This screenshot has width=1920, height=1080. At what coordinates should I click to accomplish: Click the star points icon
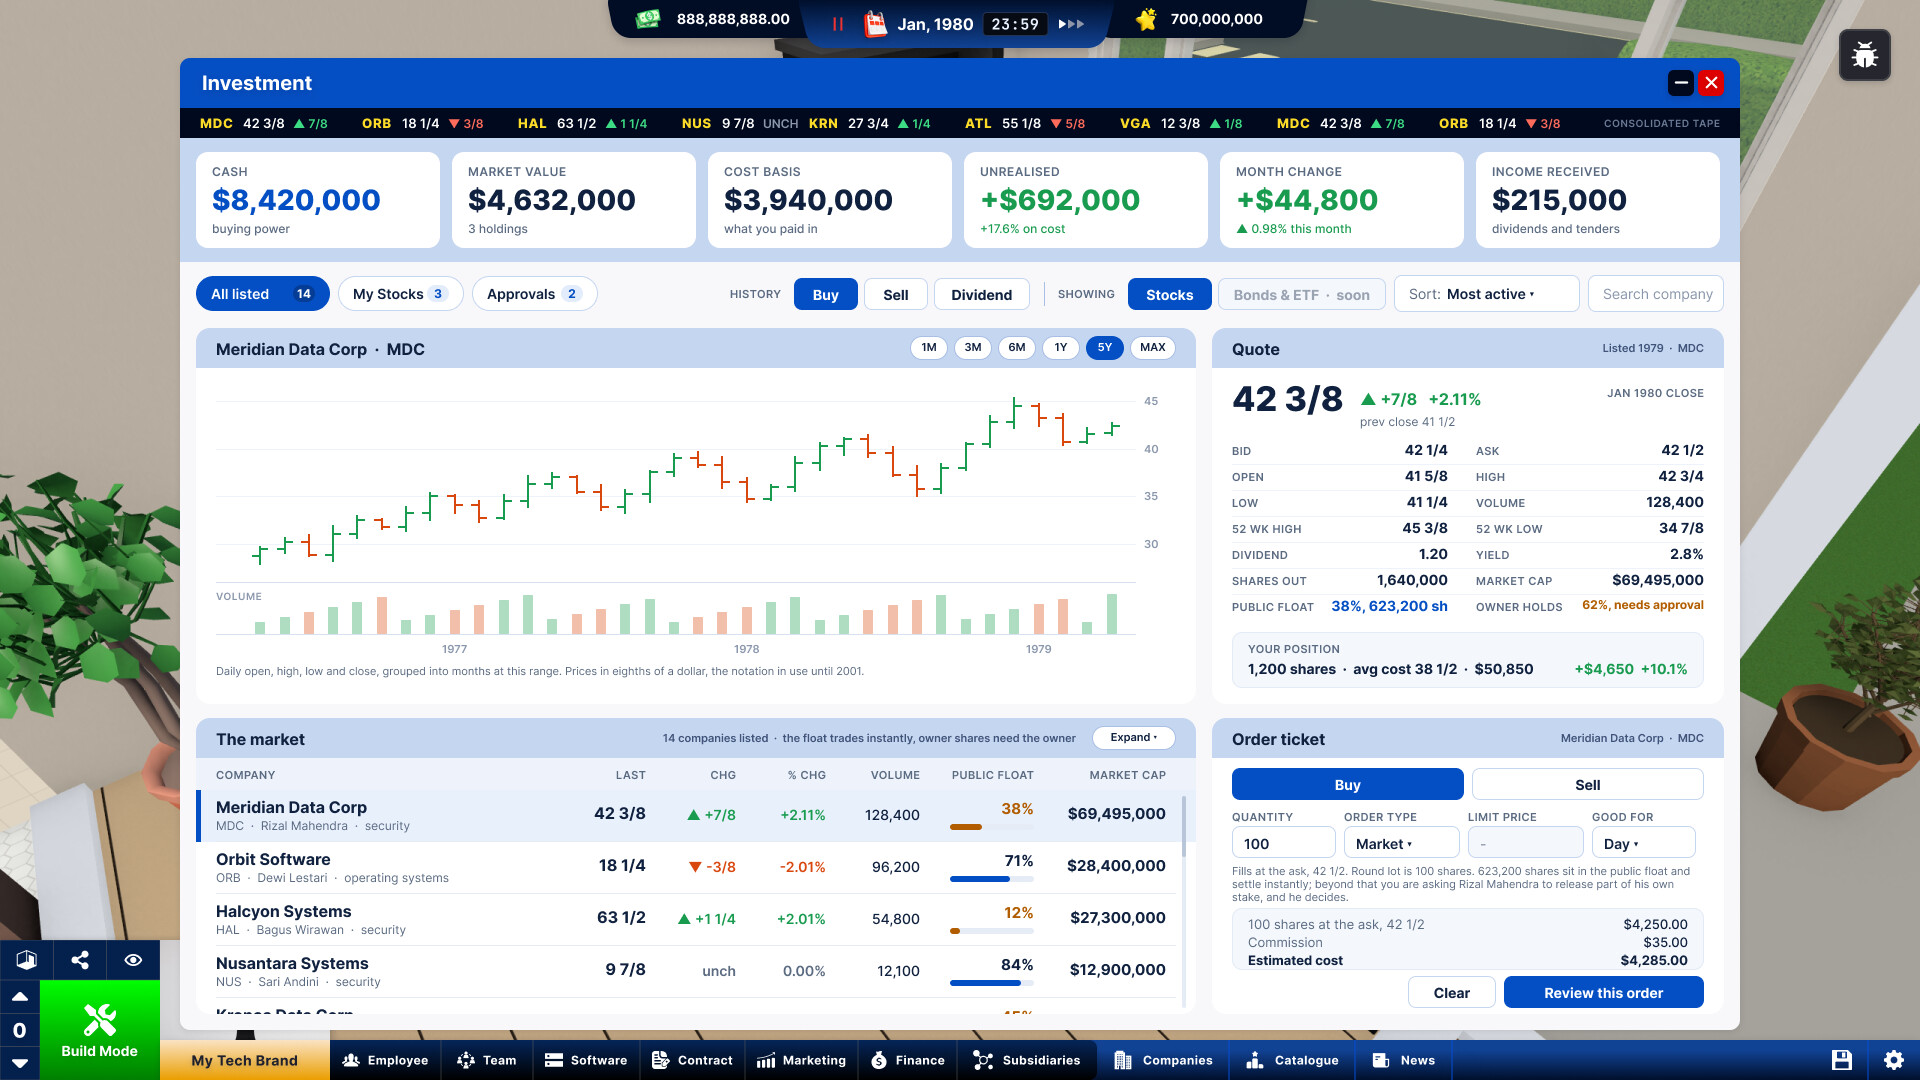[1146, 19]
